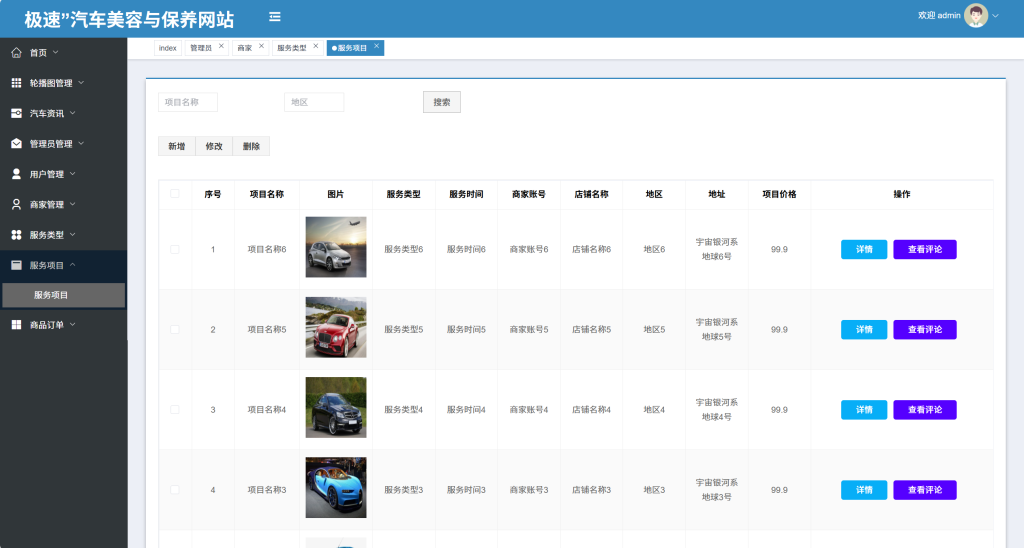Click the home icon beside 首页
1024x548 pixels.
coord(16,52)
